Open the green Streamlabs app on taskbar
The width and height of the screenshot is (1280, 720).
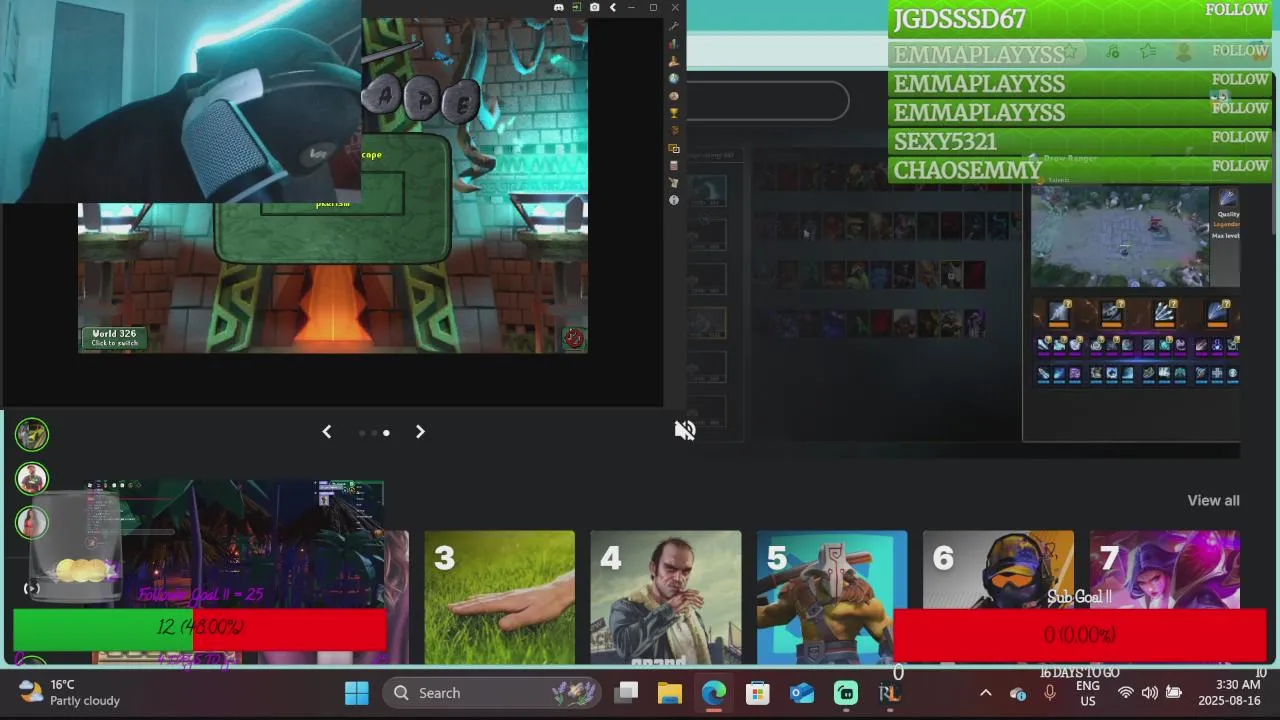pyautogui.click(x=846, y=693)
